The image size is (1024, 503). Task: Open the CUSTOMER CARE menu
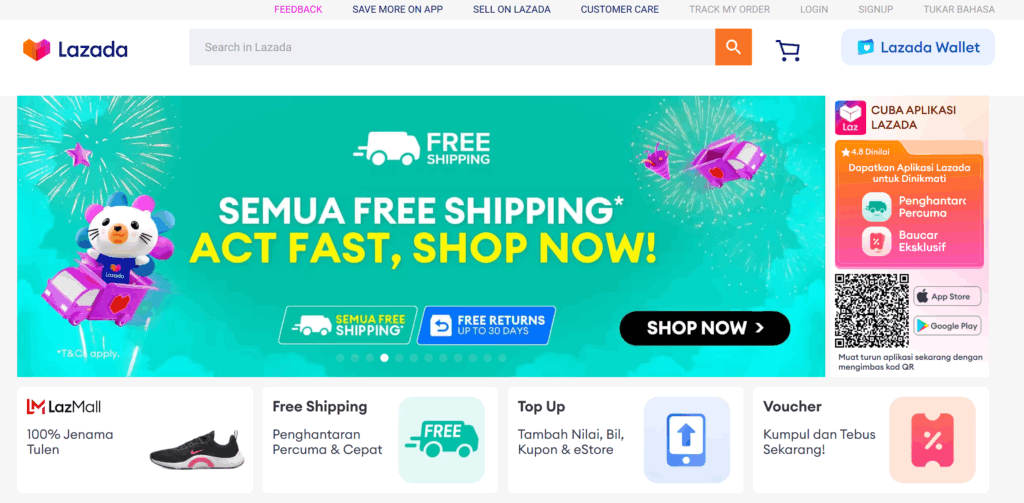[620, 10]
